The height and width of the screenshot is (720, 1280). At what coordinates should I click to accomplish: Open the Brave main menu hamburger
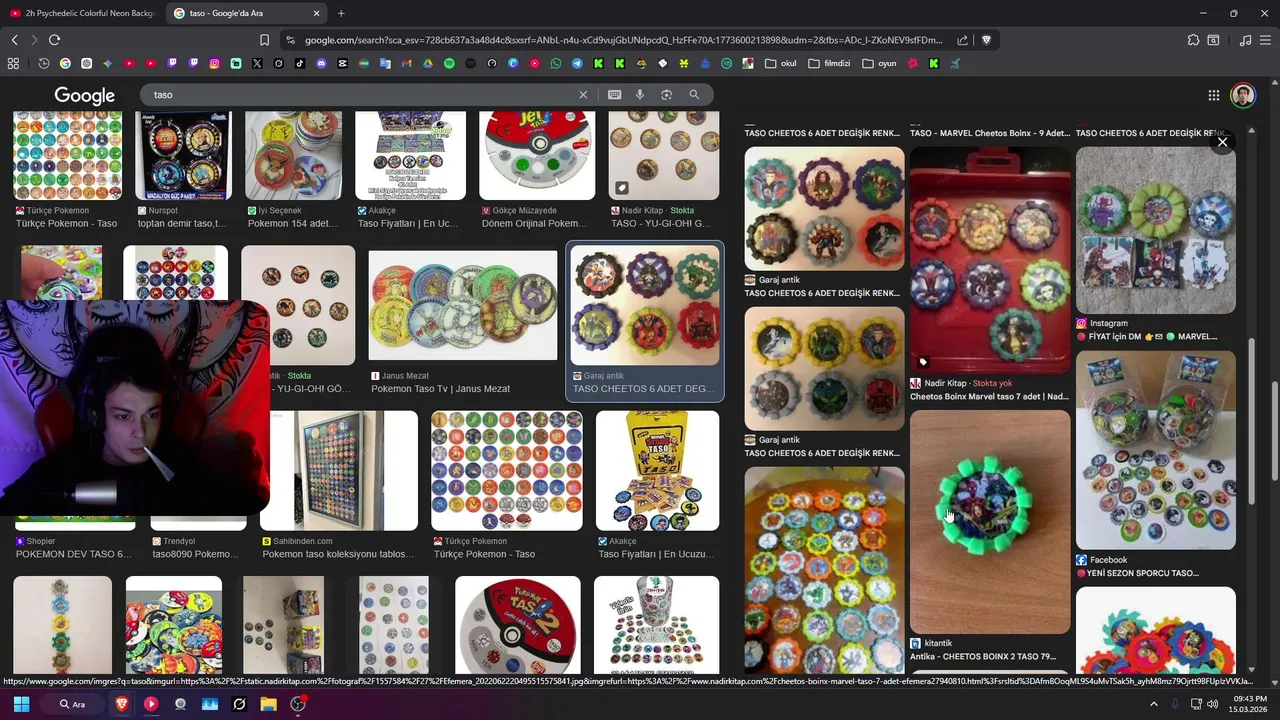[1267, 40]
